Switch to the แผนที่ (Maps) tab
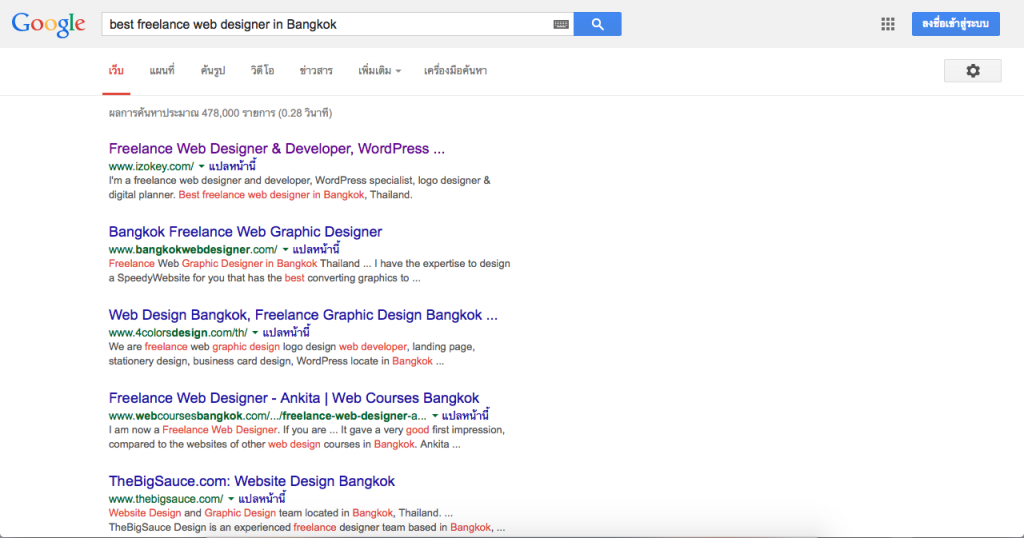This screenshot has width=1024, height=538. click(x=162, y=71)
